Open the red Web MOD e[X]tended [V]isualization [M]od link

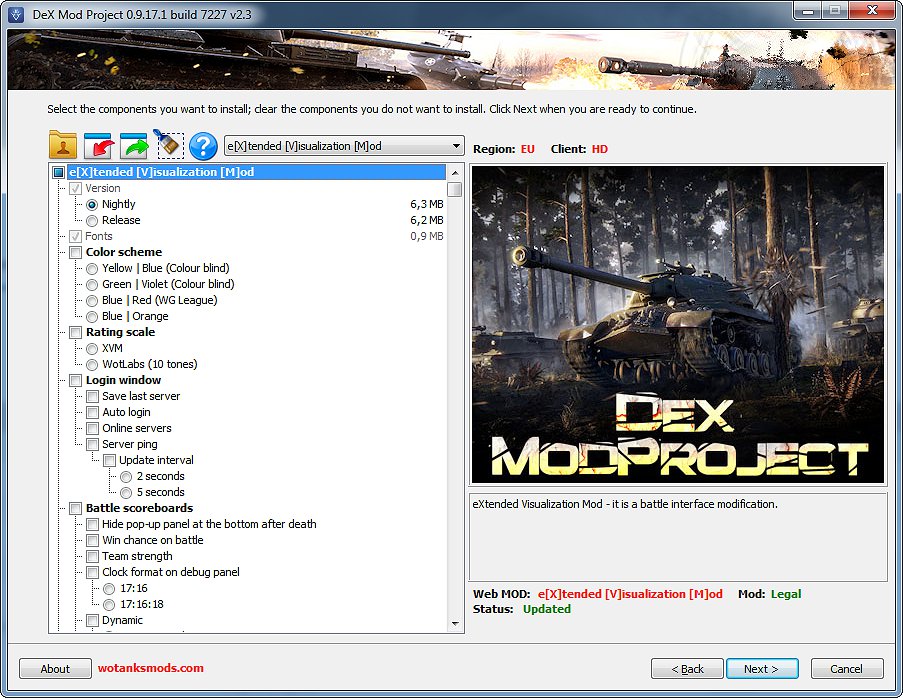pyautogui.click(x=630, y=594)
